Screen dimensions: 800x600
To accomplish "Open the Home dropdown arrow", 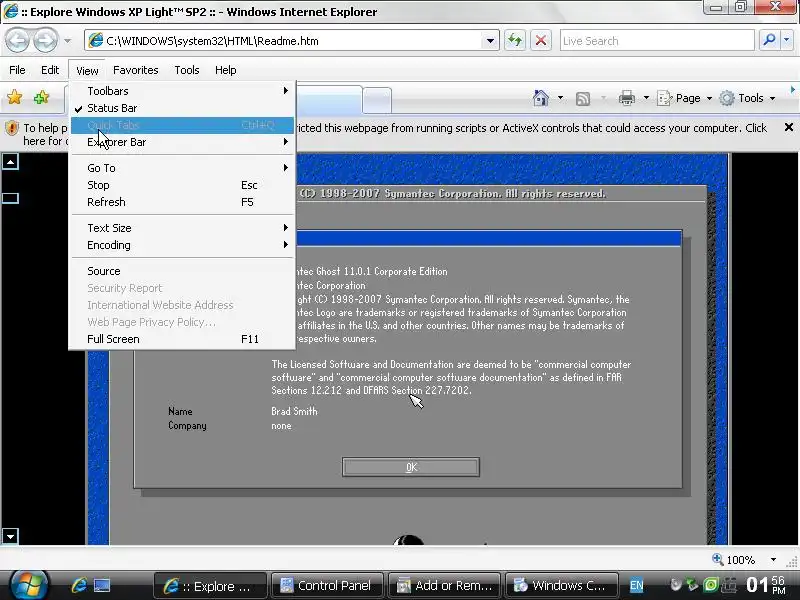I will pos(560,97).
